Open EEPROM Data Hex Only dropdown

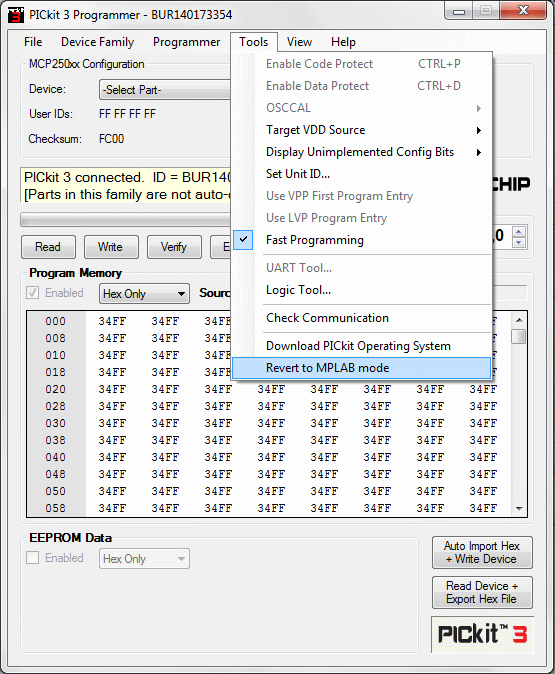pos(144,558)
